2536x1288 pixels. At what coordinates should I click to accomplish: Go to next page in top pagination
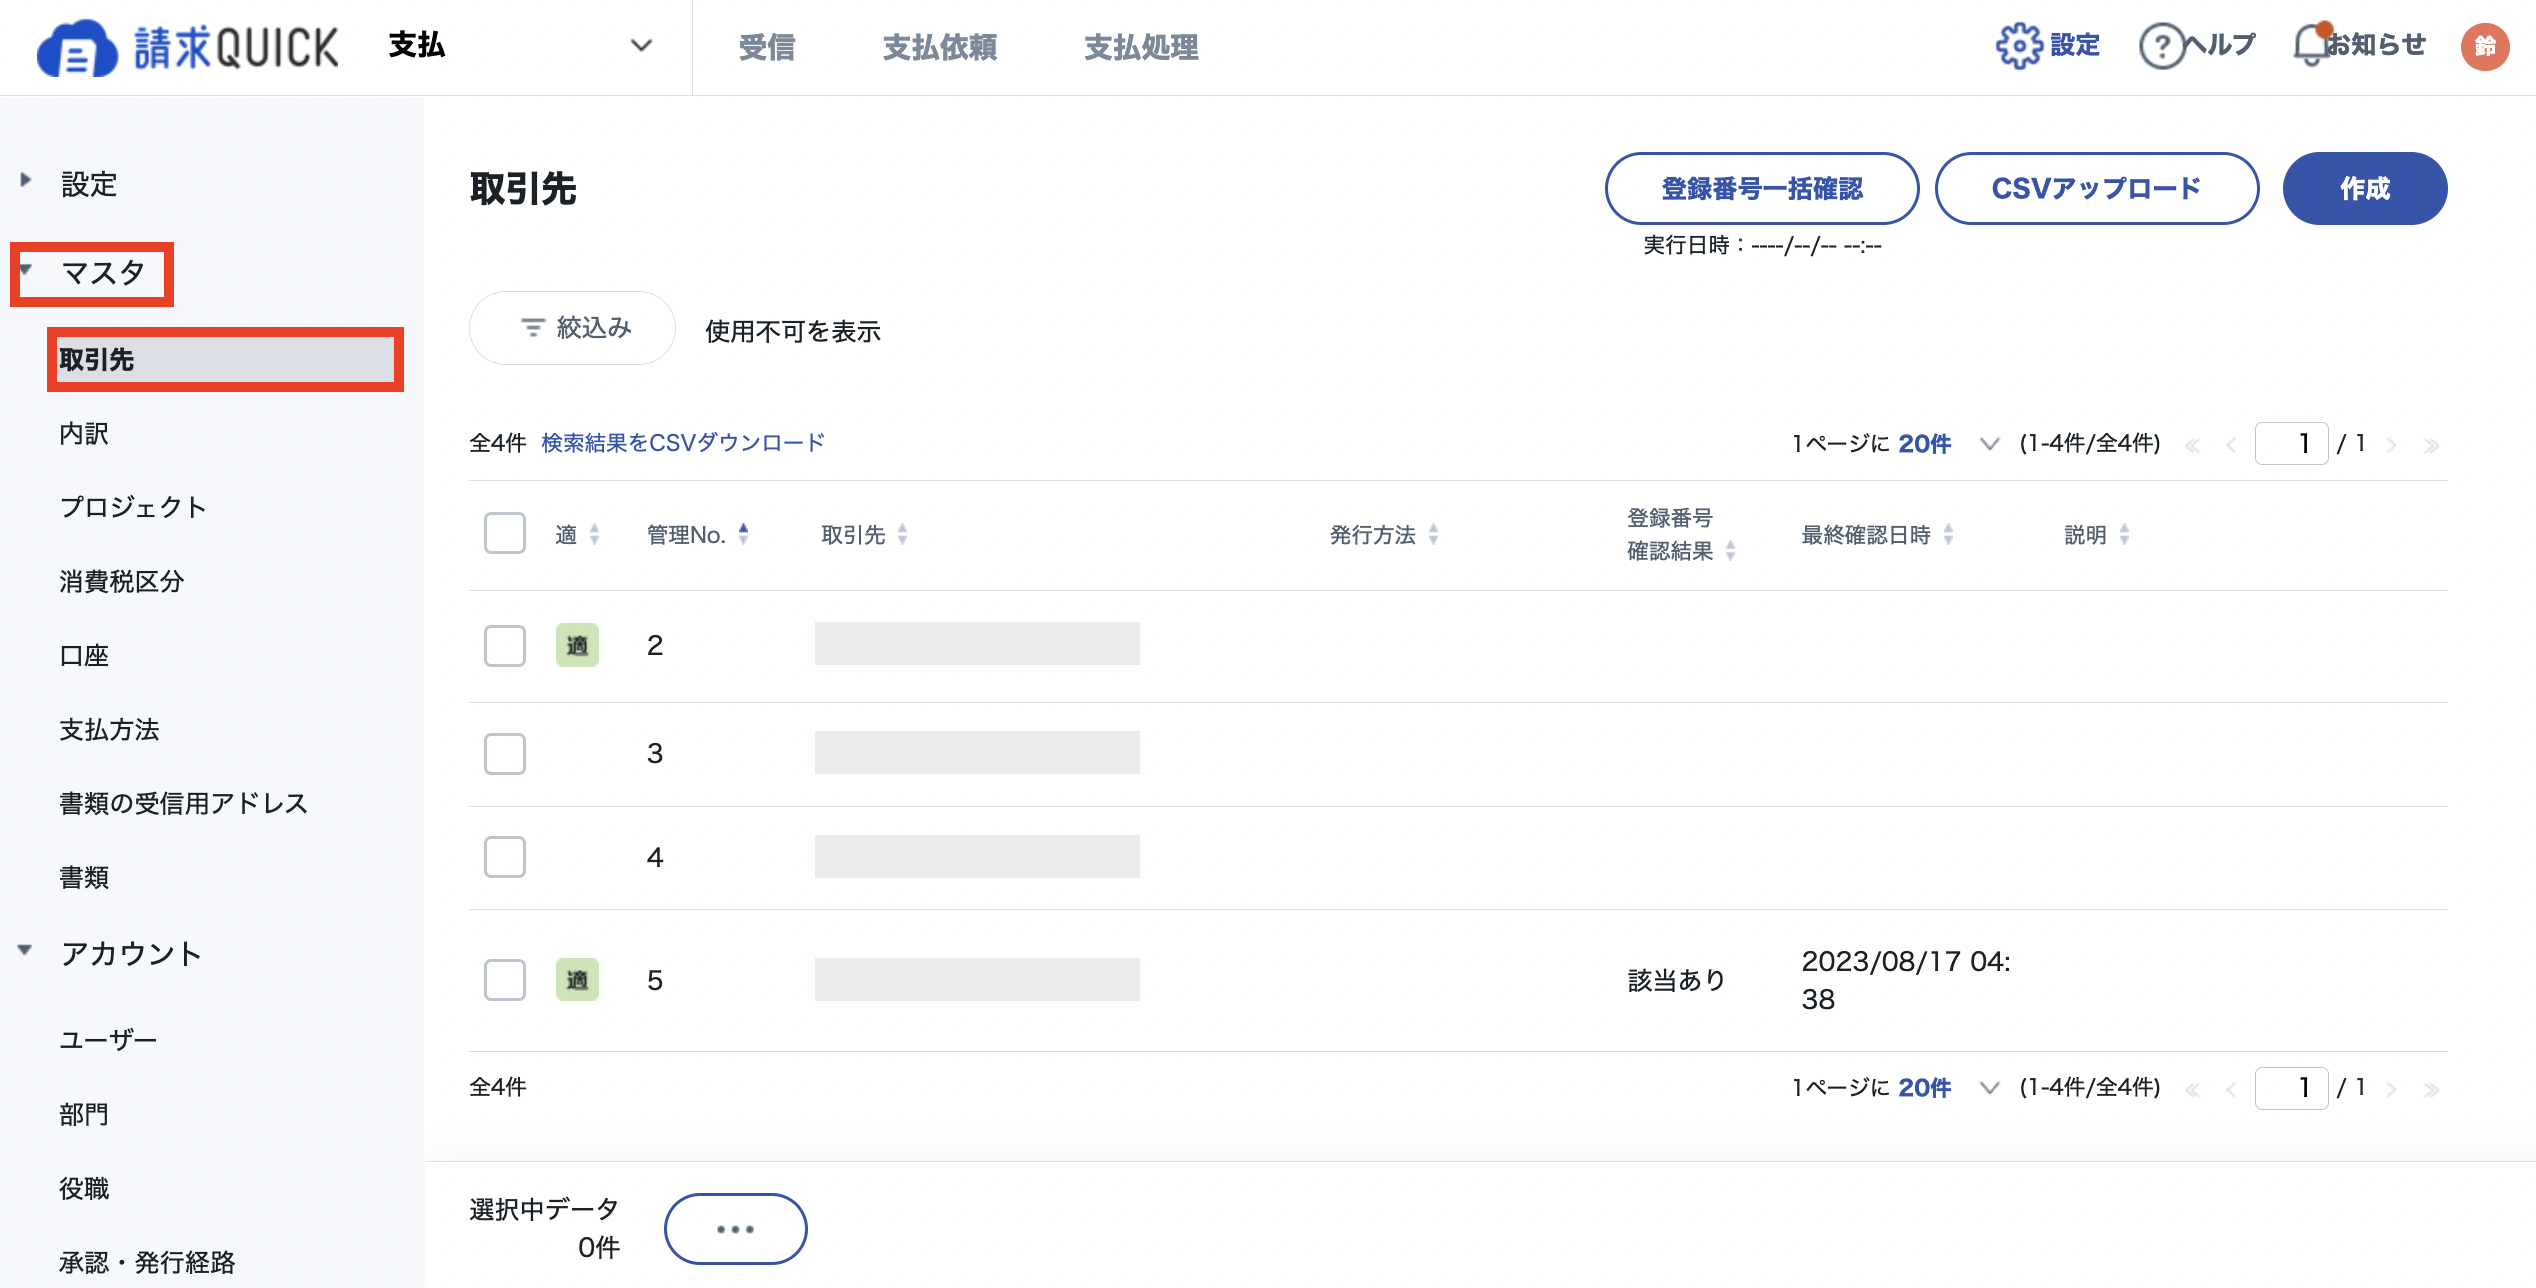point(2391,445)
